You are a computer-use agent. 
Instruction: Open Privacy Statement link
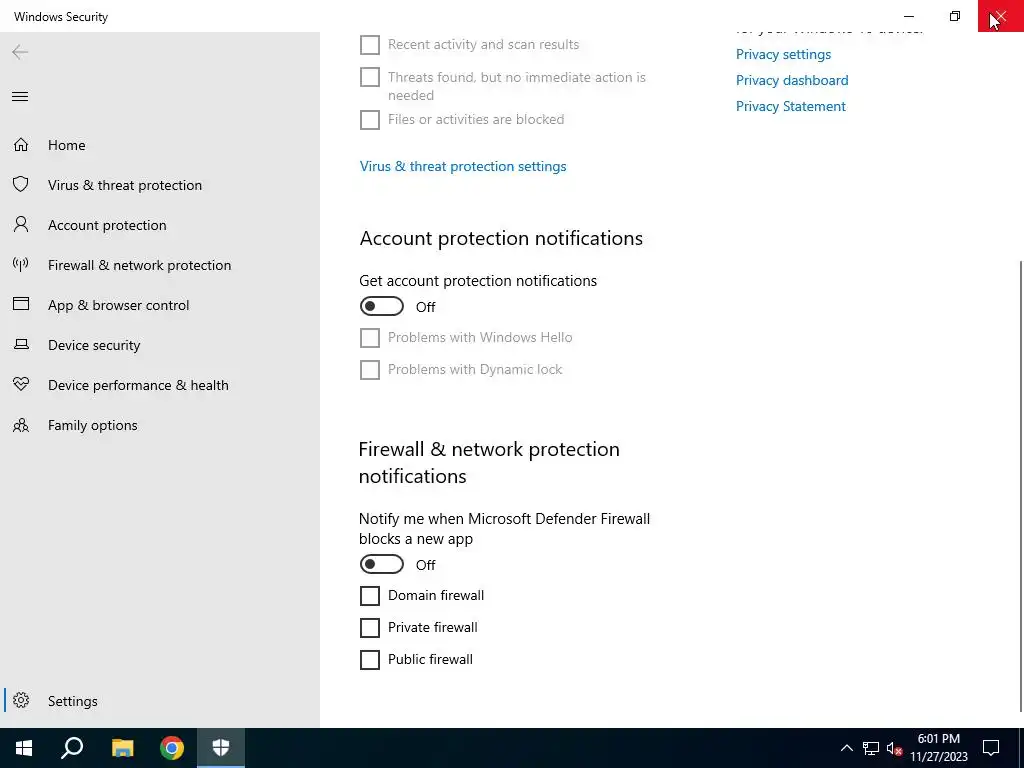click(x=791, y=106)
